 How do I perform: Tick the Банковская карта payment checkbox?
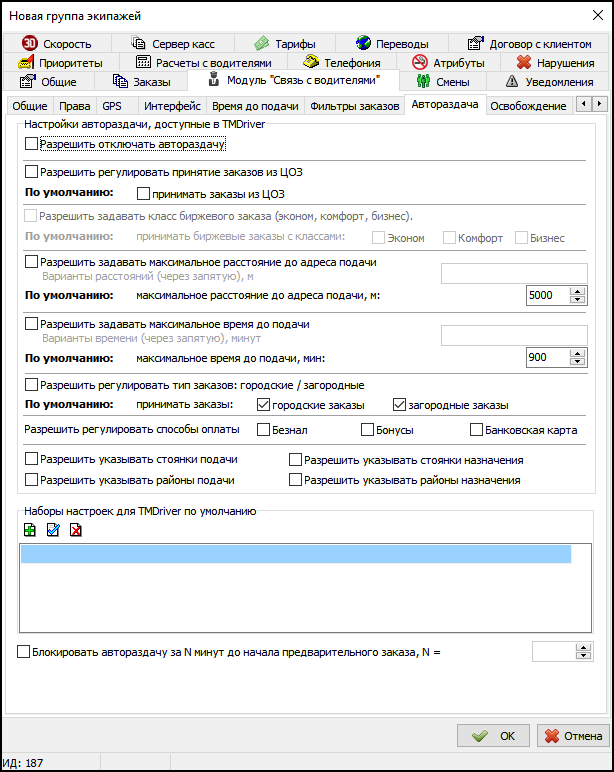click(x=477, y=430)
